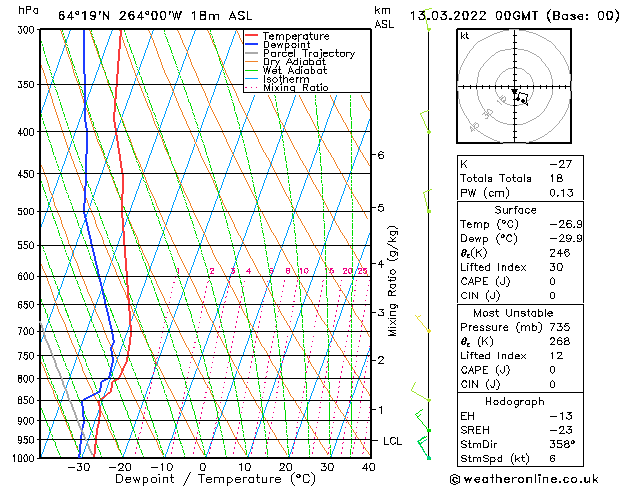The height and width of the screenshot is (486, 629).
Task: Click the wind barb at 500 hPa
Action: tap(427, 201)
